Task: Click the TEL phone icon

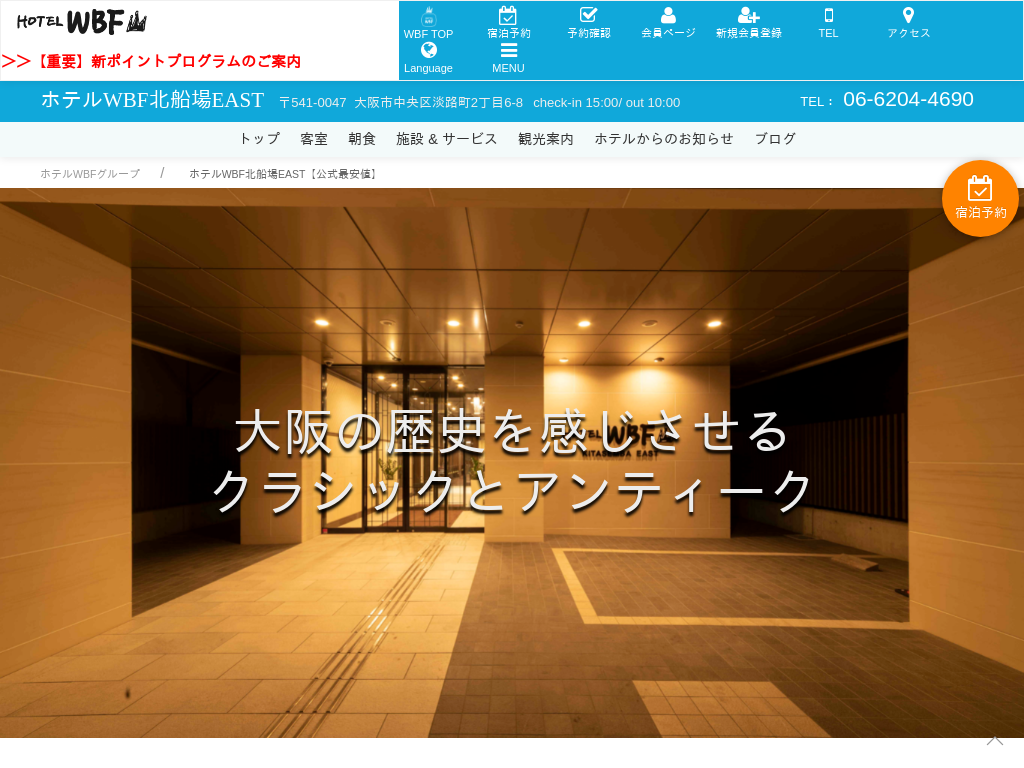Action: click(828, 15)
